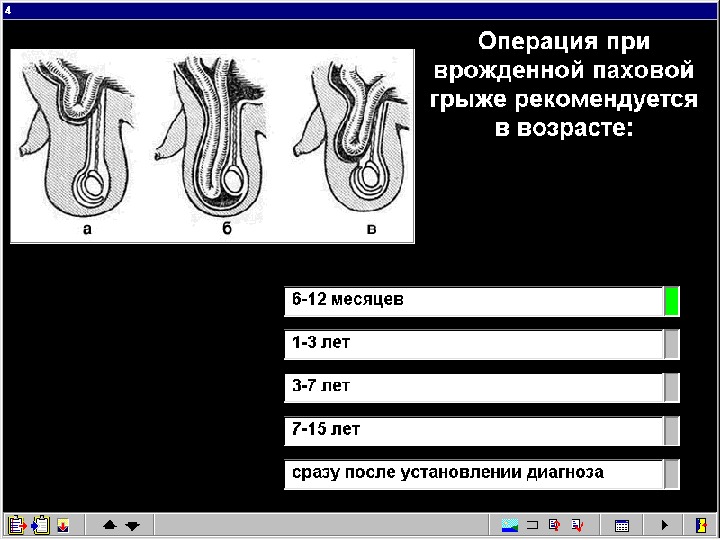This screenshot has width=720, height=540.
Task: Select answer indicator for 7-15 лет
Action: point(671,431)
